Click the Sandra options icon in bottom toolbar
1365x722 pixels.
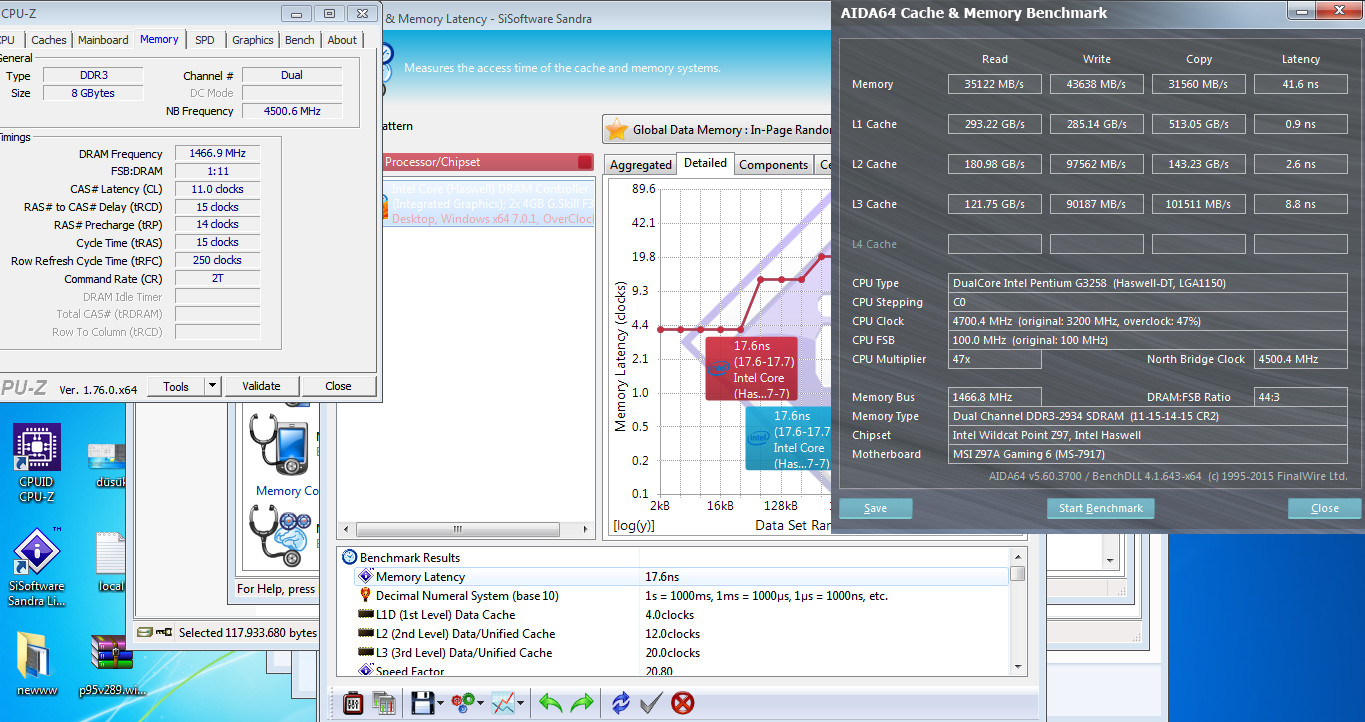[x=353, y=703]
